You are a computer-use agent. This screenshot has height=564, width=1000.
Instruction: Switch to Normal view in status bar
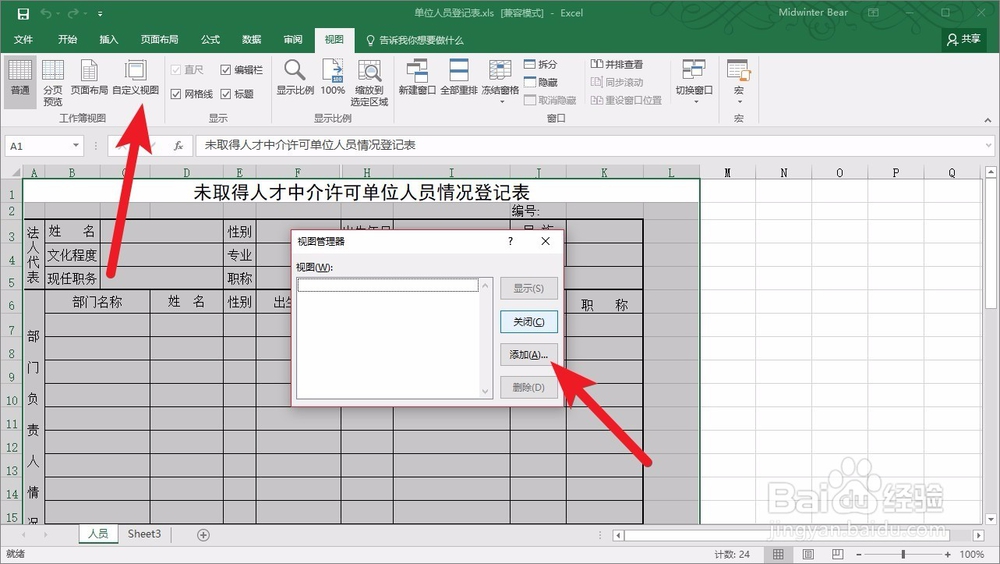[778, 554]
